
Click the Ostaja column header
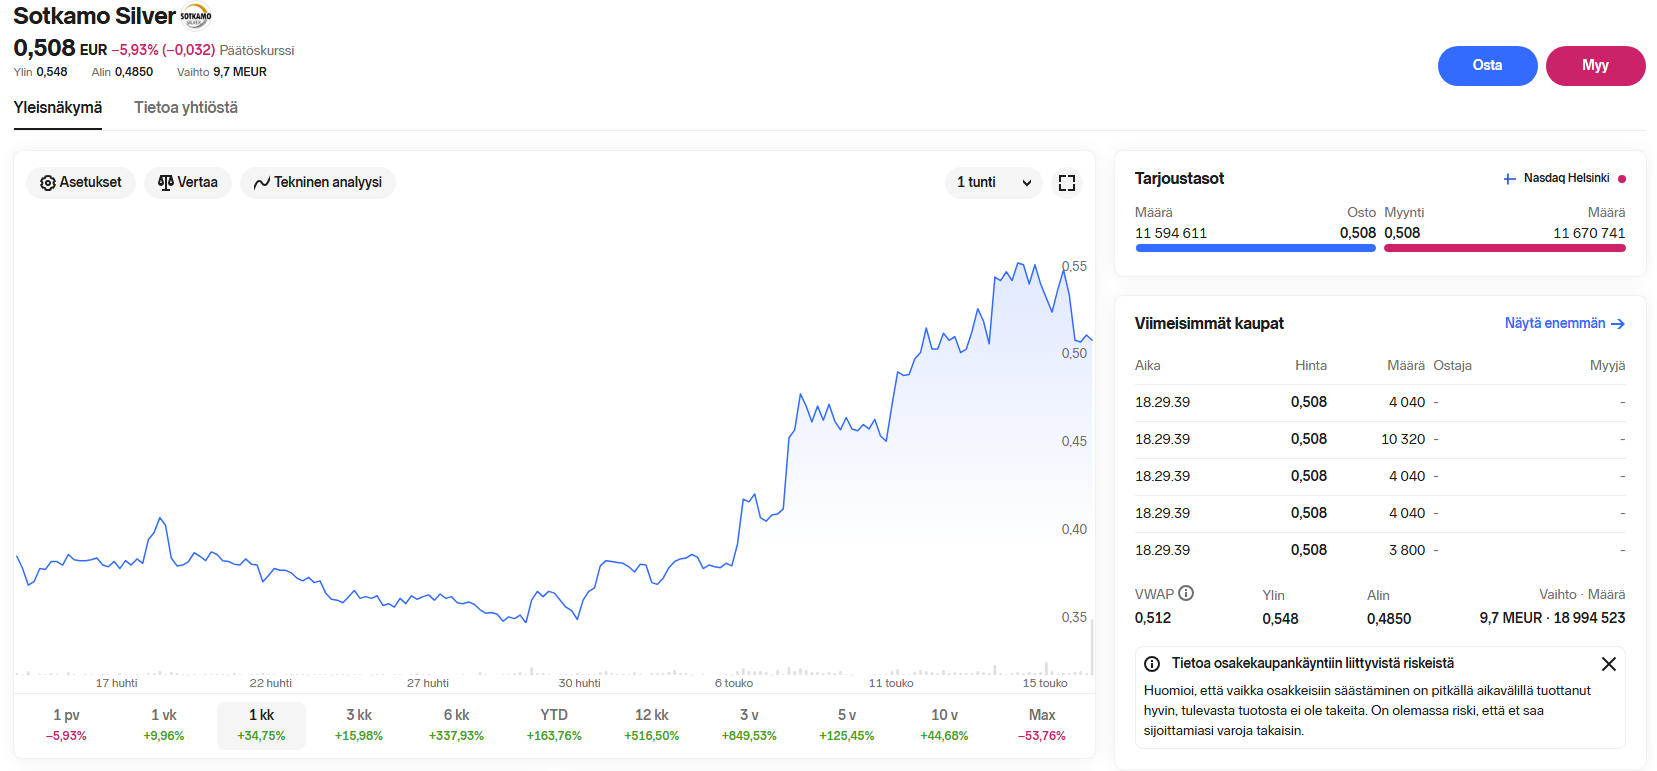1452,365
